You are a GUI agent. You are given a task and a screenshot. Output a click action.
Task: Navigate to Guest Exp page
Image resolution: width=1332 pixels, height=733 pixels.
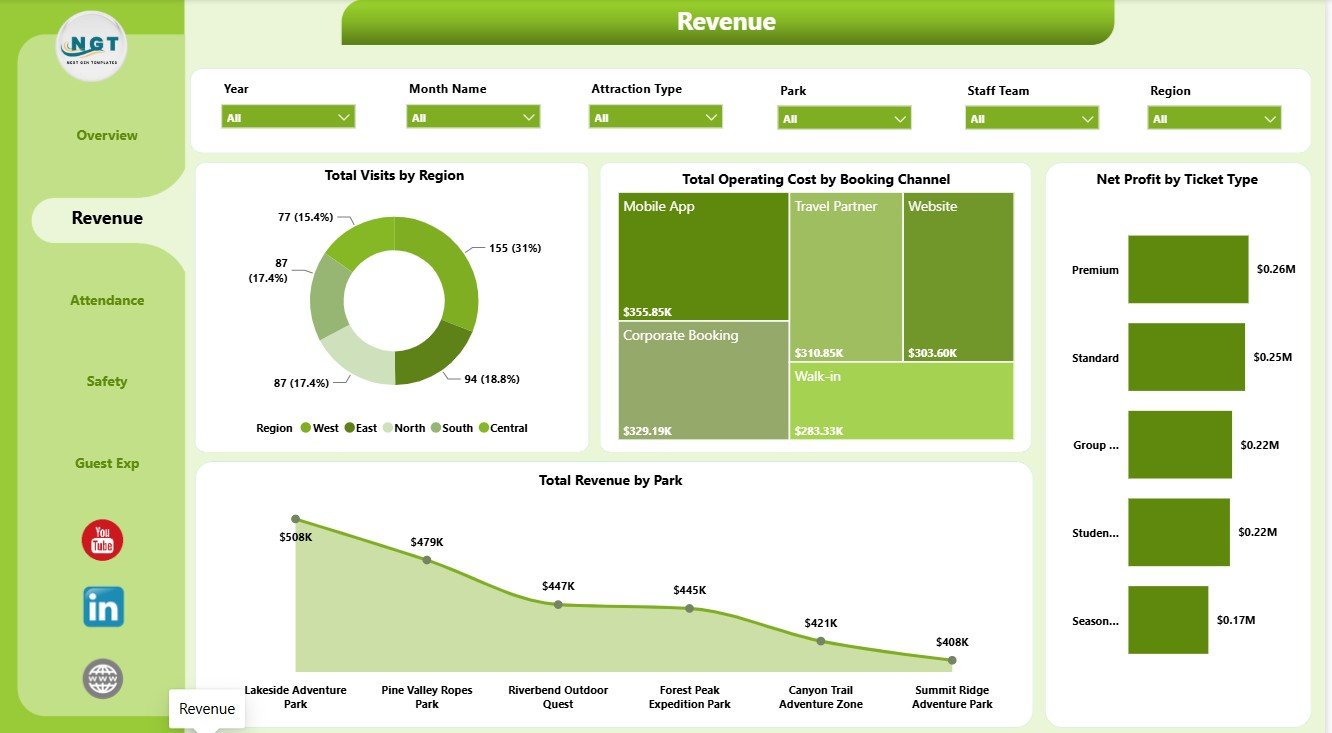click(107, 463)
